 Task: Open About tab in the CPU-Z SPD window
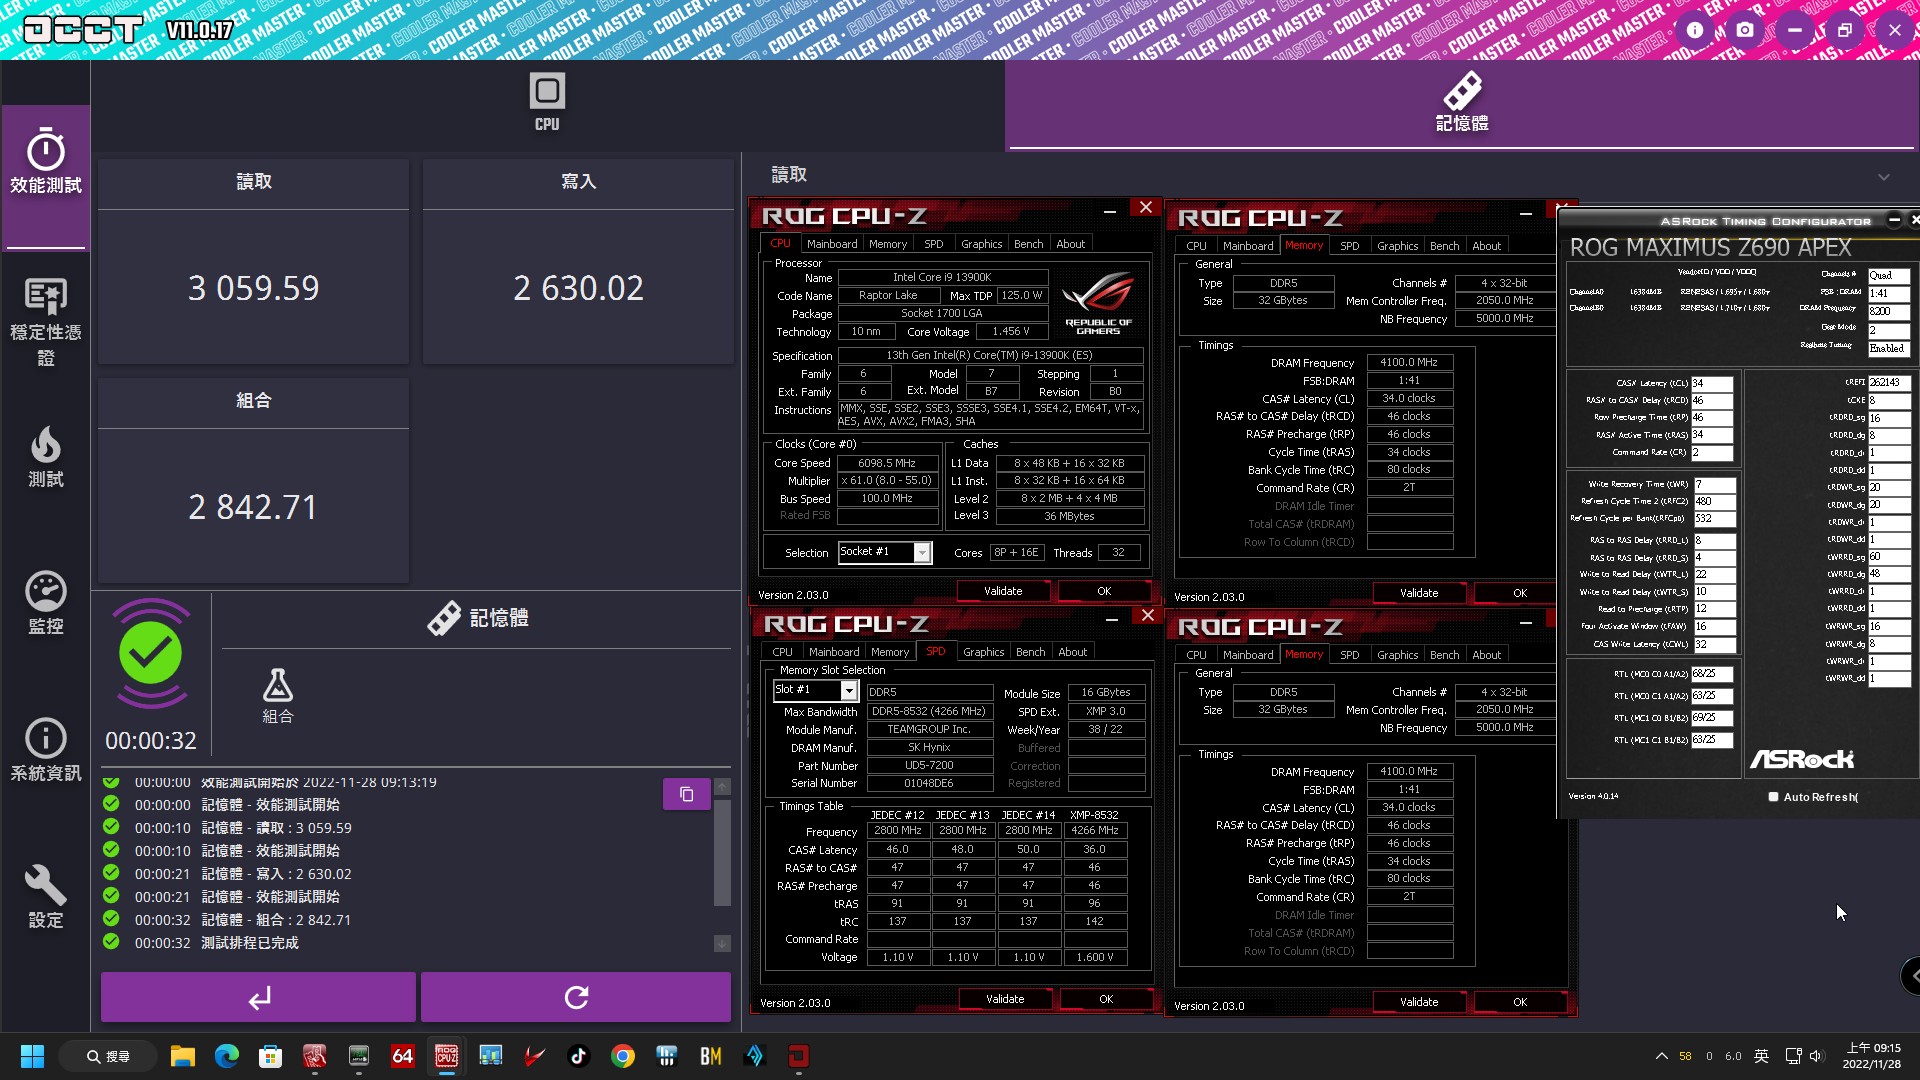(x=1072, y=652)
